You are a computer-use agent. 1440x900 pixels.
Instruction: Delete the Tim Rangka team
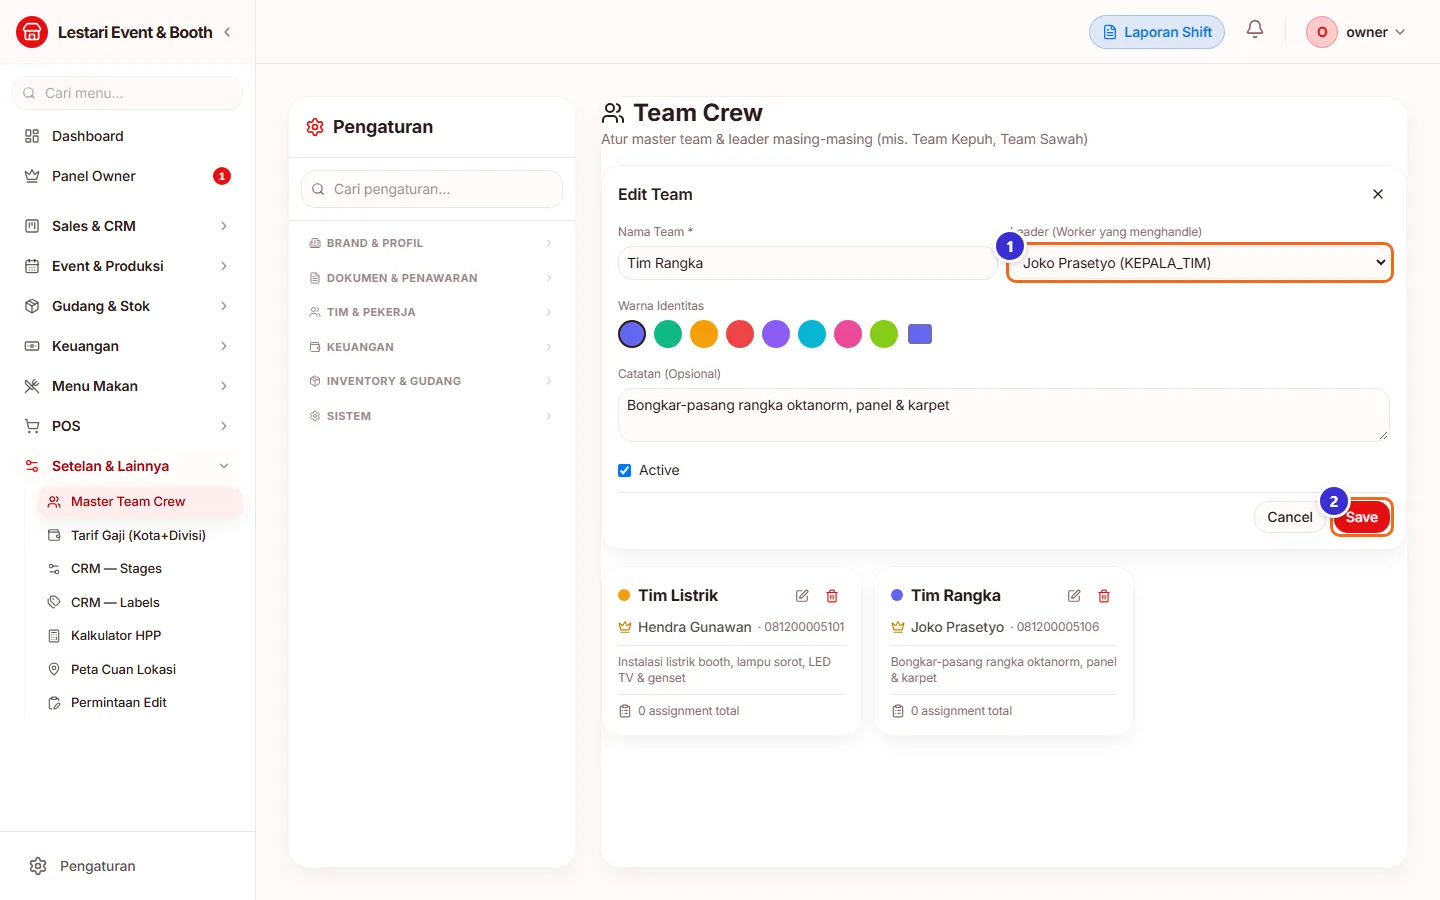pyautogui.click(x=1104, y=596)
